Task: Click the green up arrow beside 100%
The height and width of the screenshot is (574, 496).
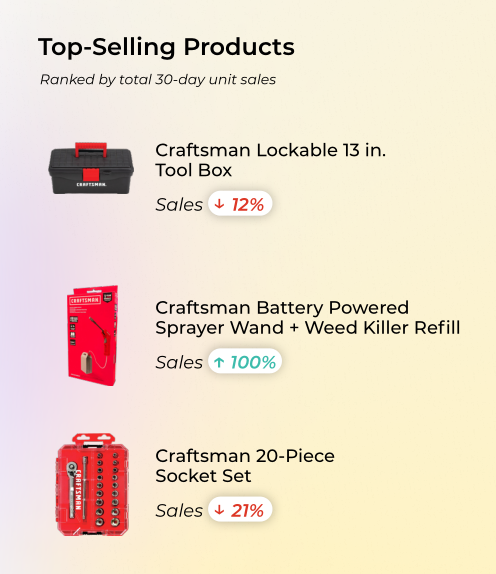Action: (219, 362)
